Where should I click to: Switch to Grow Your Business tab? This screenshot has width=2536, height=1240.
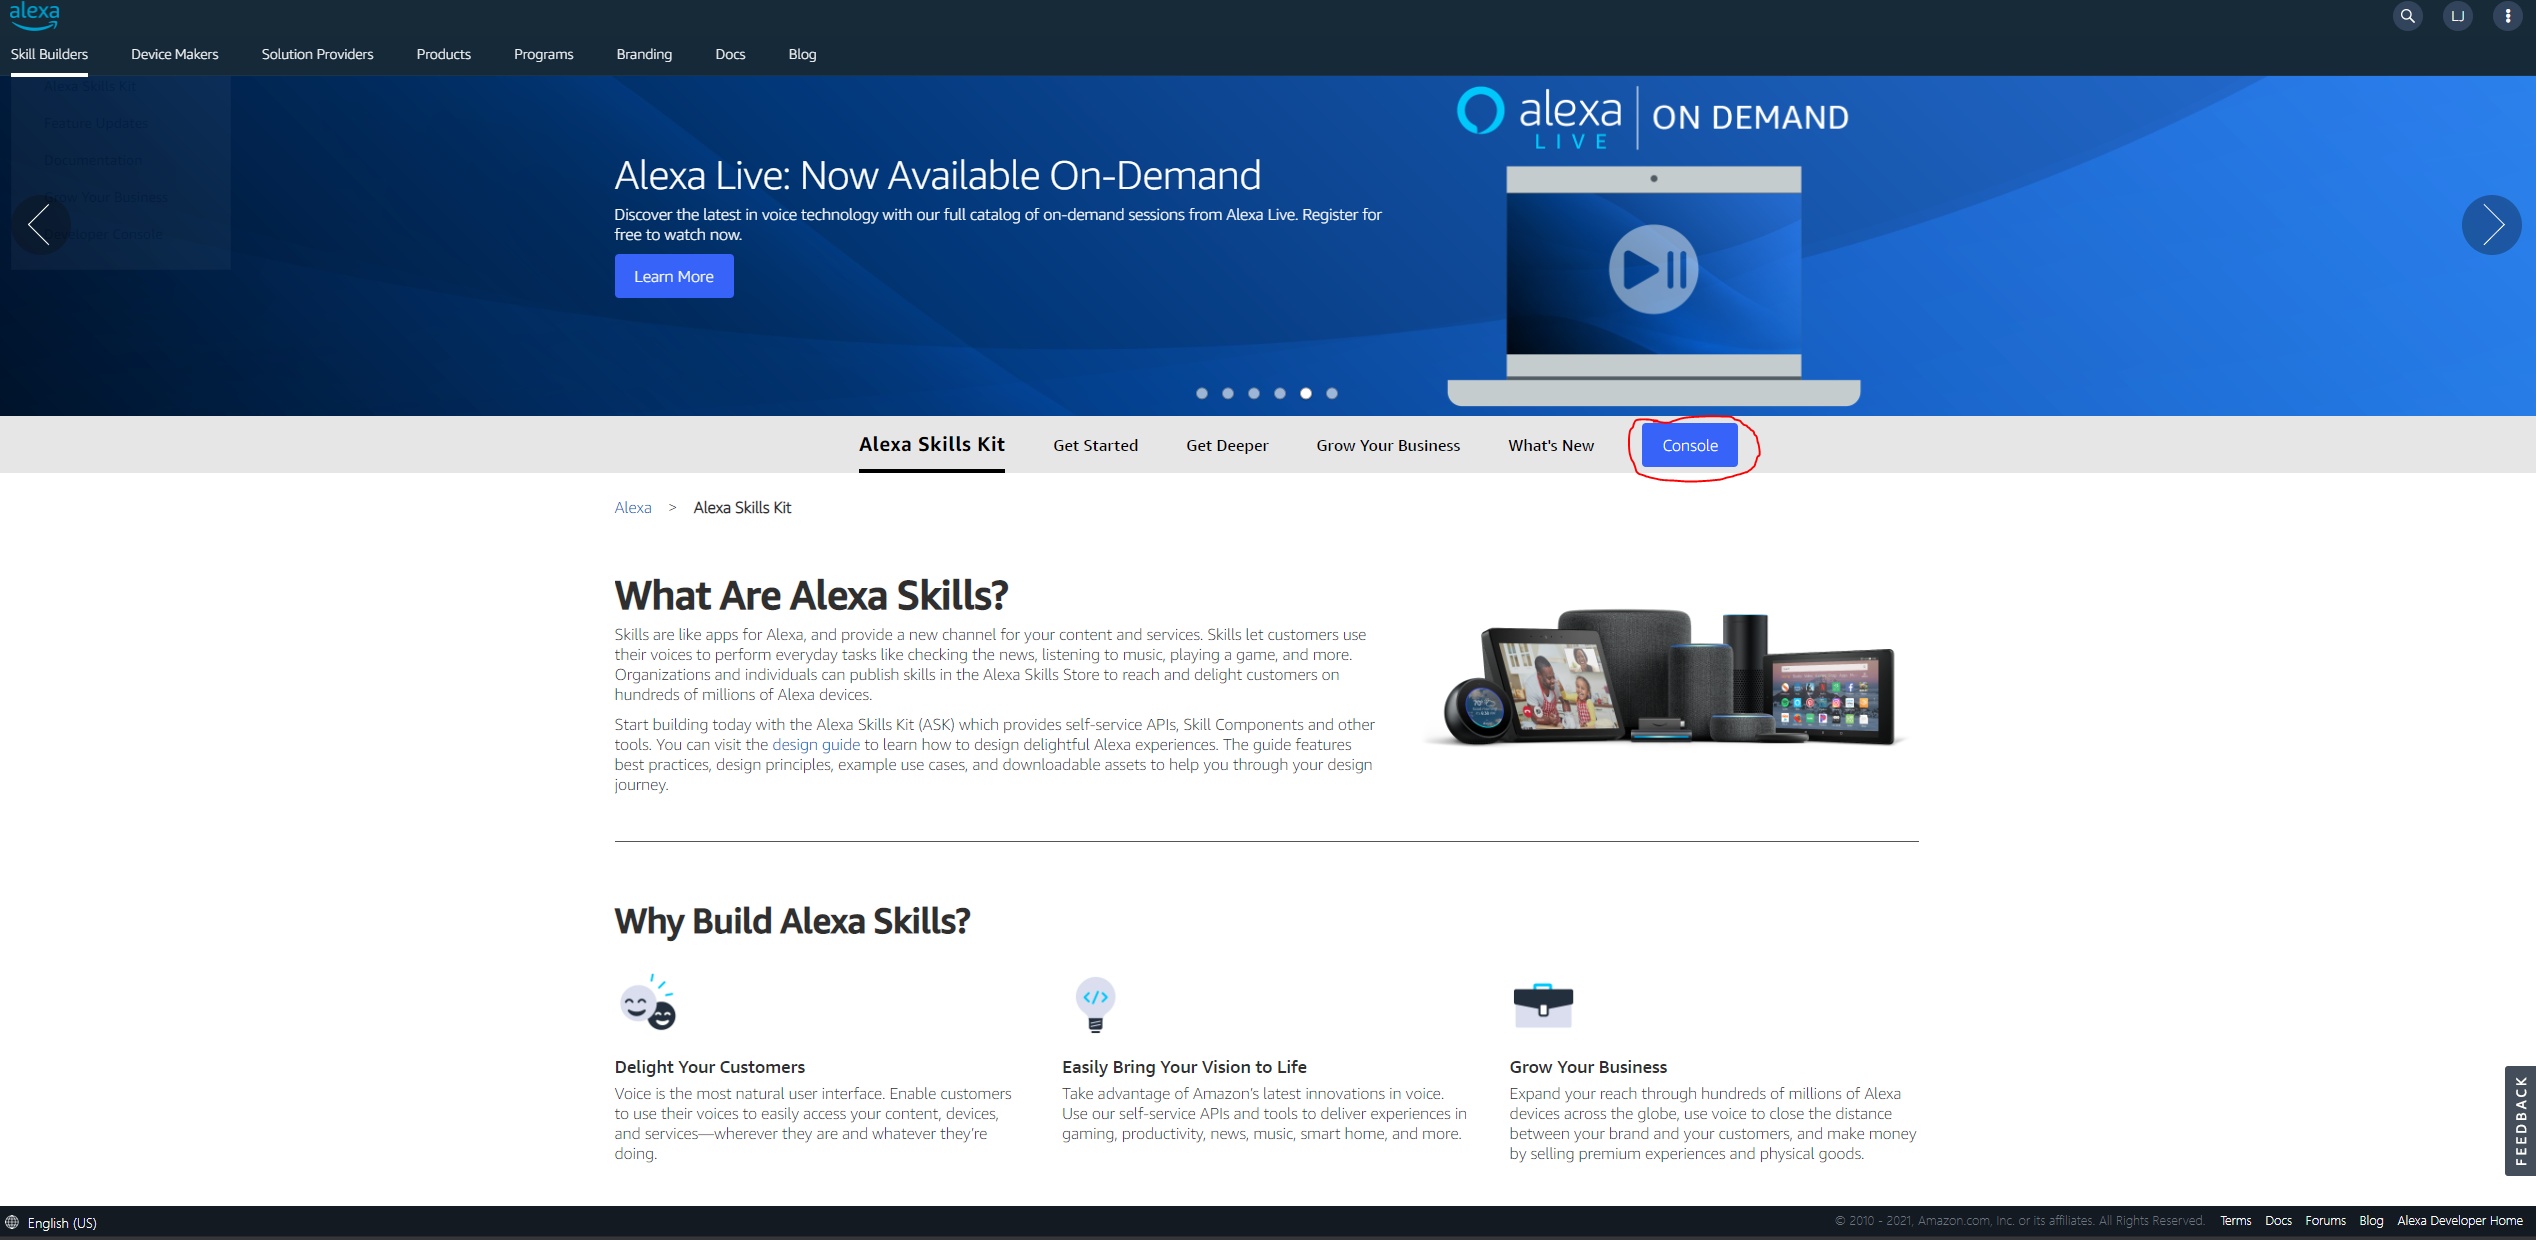[x=1388, y=446]
